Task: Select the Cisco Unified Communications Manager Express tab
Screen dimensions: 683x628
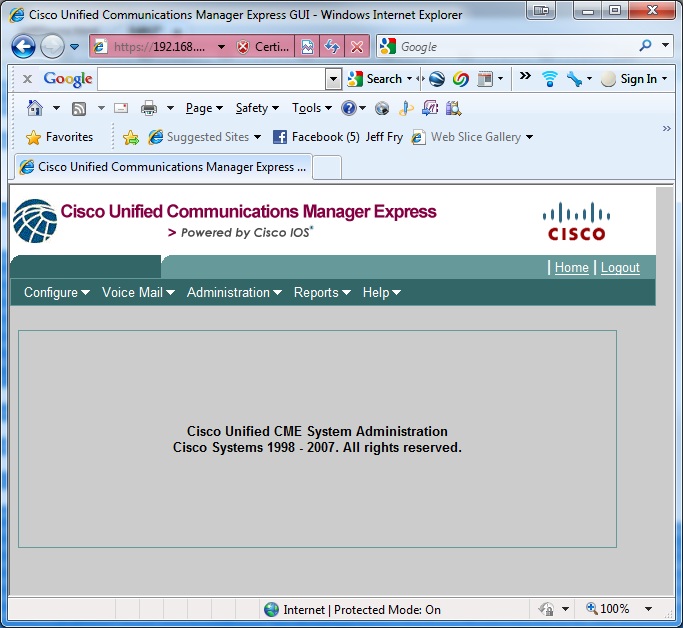Action: pos(163,167)
